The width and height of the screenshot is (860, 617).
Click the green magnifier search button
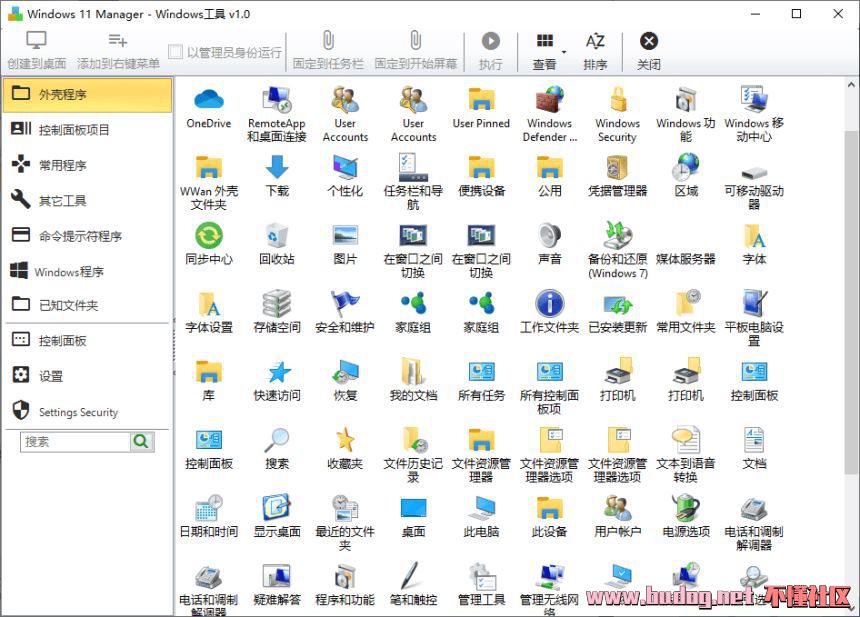point(142,441)
